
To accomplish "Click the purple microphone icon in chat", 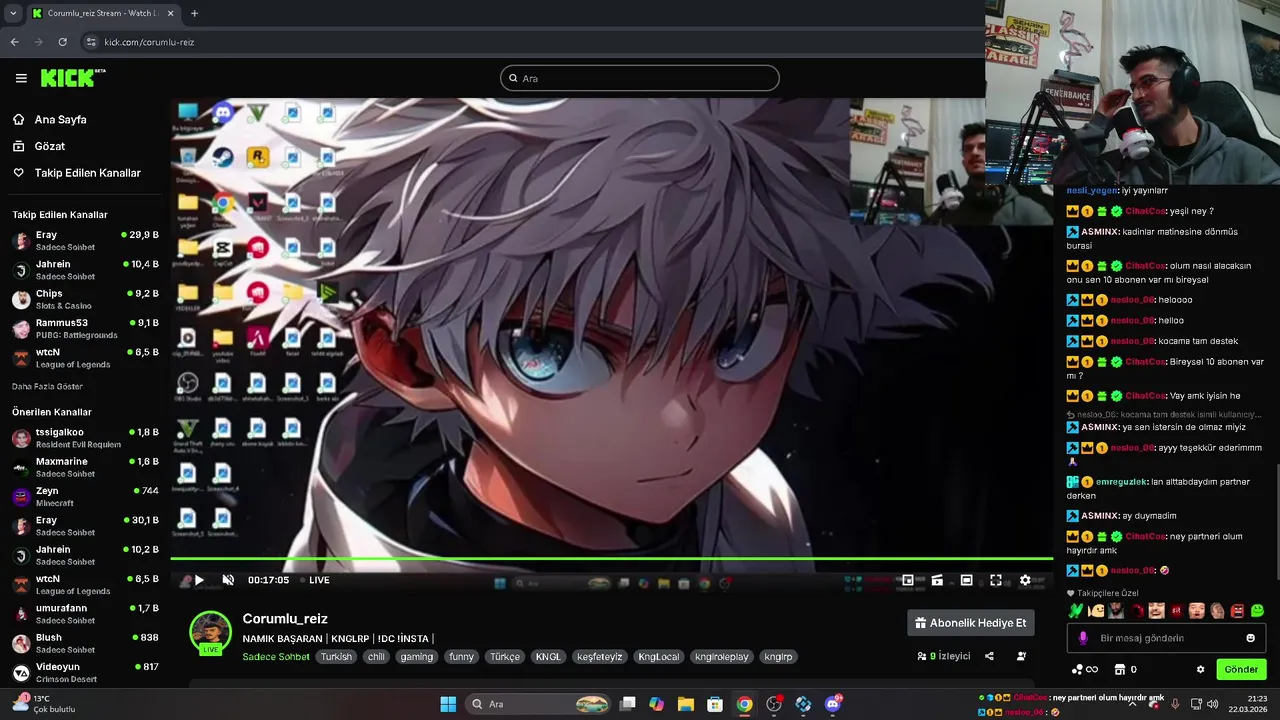I will tap(1083, 638).
